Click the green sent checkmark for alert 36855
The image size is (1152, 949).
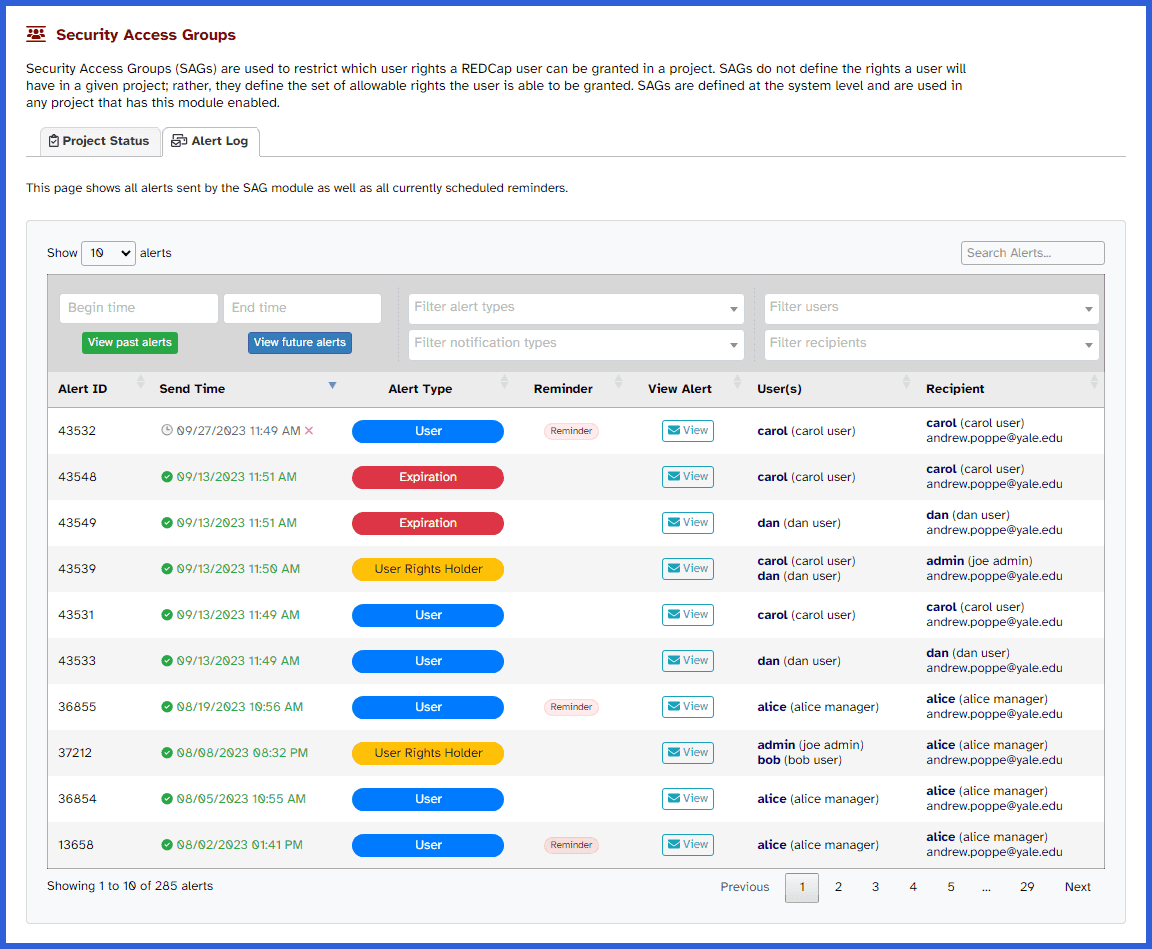click(167, 707)
